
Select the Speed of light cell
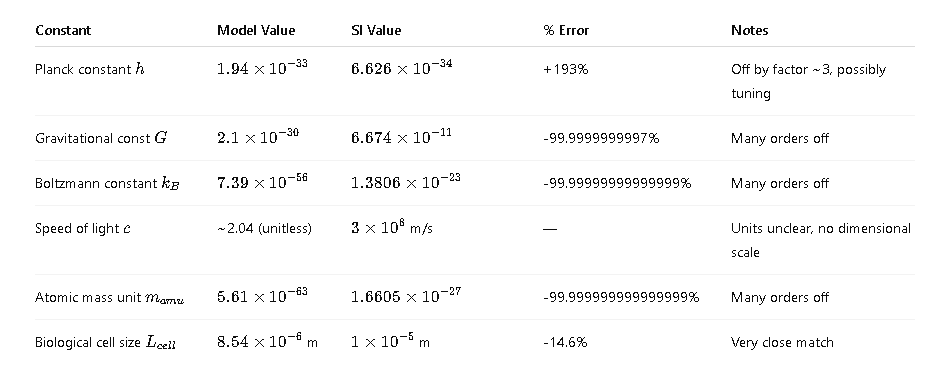(x=83, y=228)
